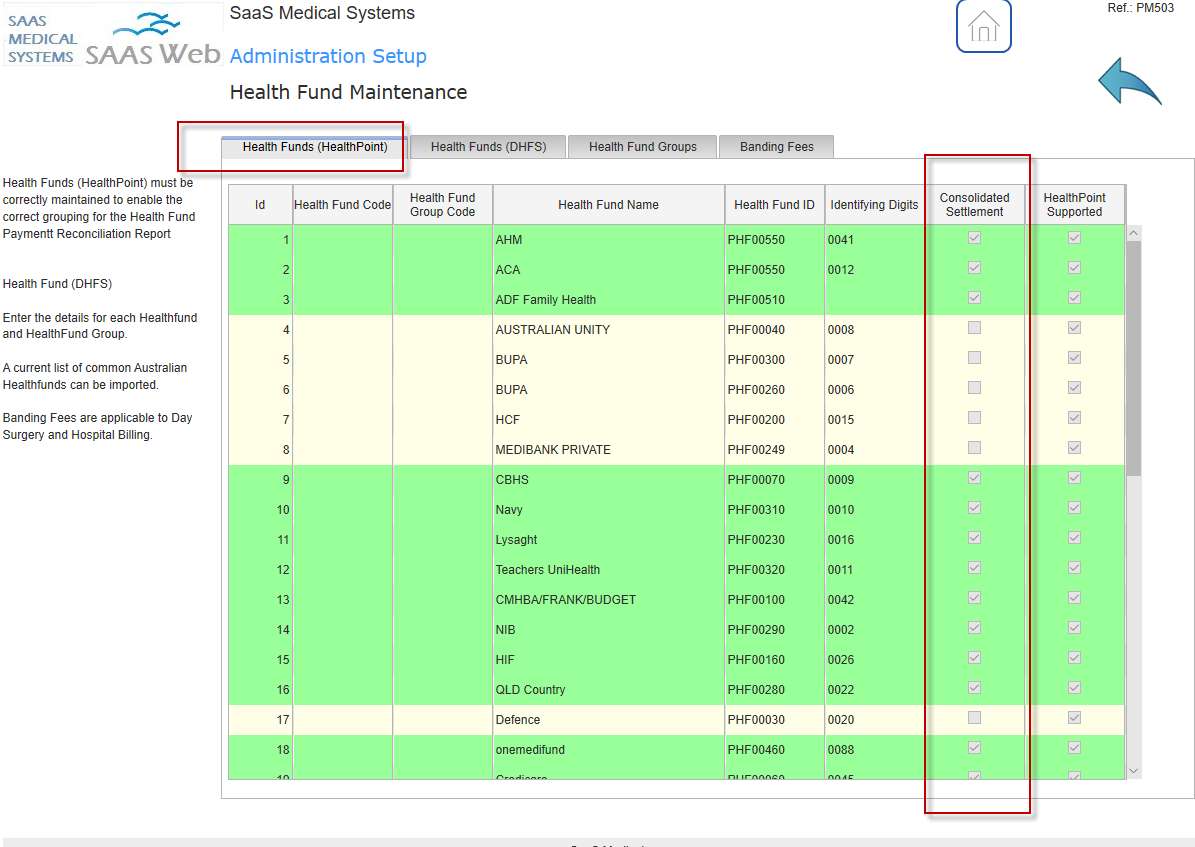This screenshot has width=1195, height=847.
Task: Click the Identifying Digits column header
Action: coord(874,204)
